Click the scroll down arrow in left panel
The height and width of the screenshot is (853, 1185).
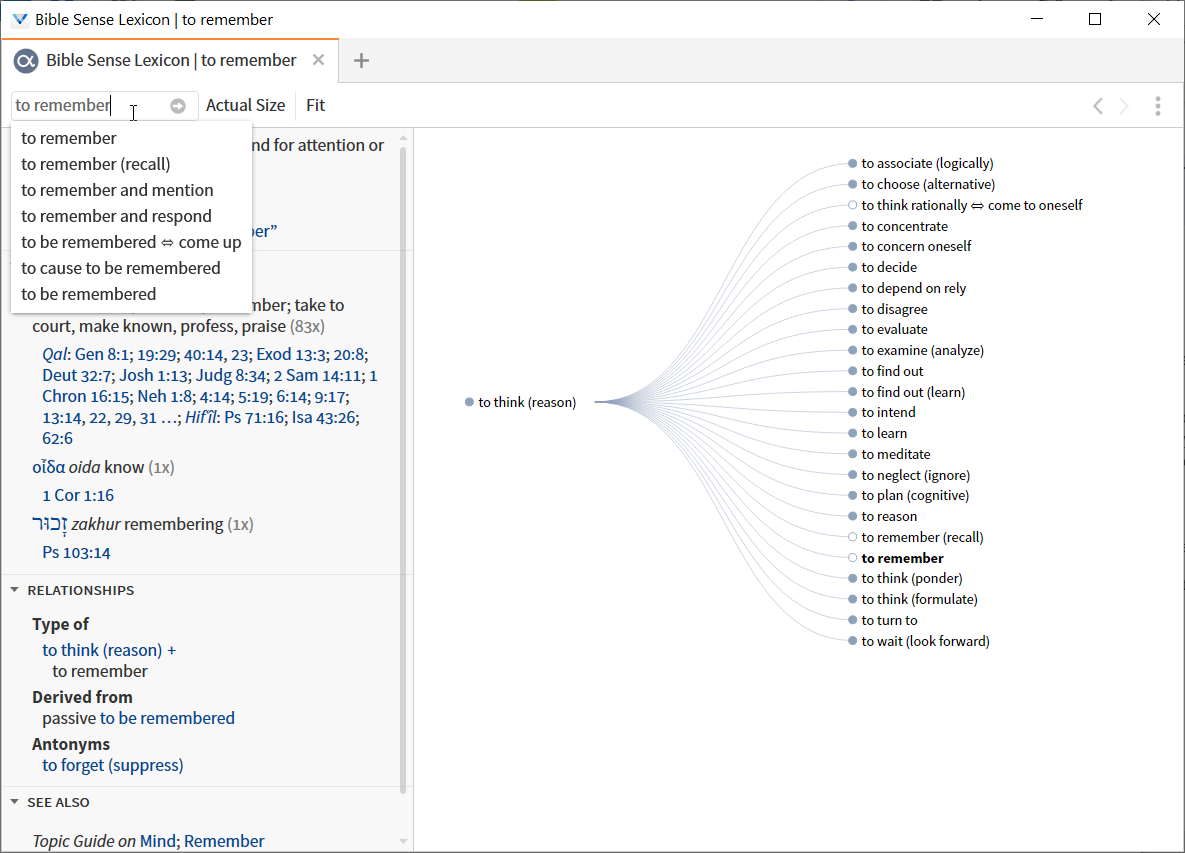click(403, 841)
